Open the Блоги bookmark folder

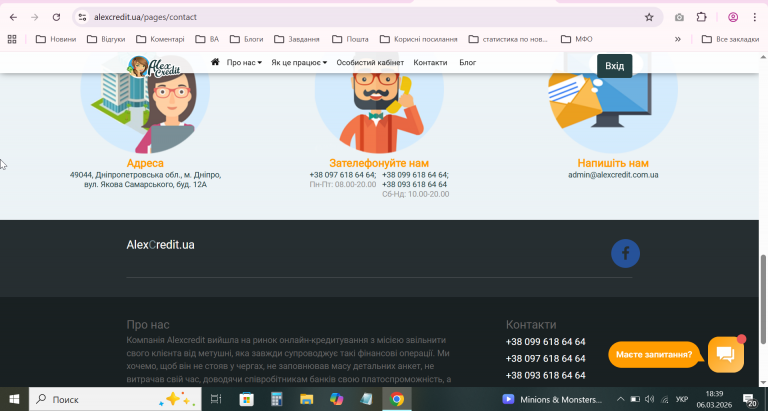coord(246,39)
